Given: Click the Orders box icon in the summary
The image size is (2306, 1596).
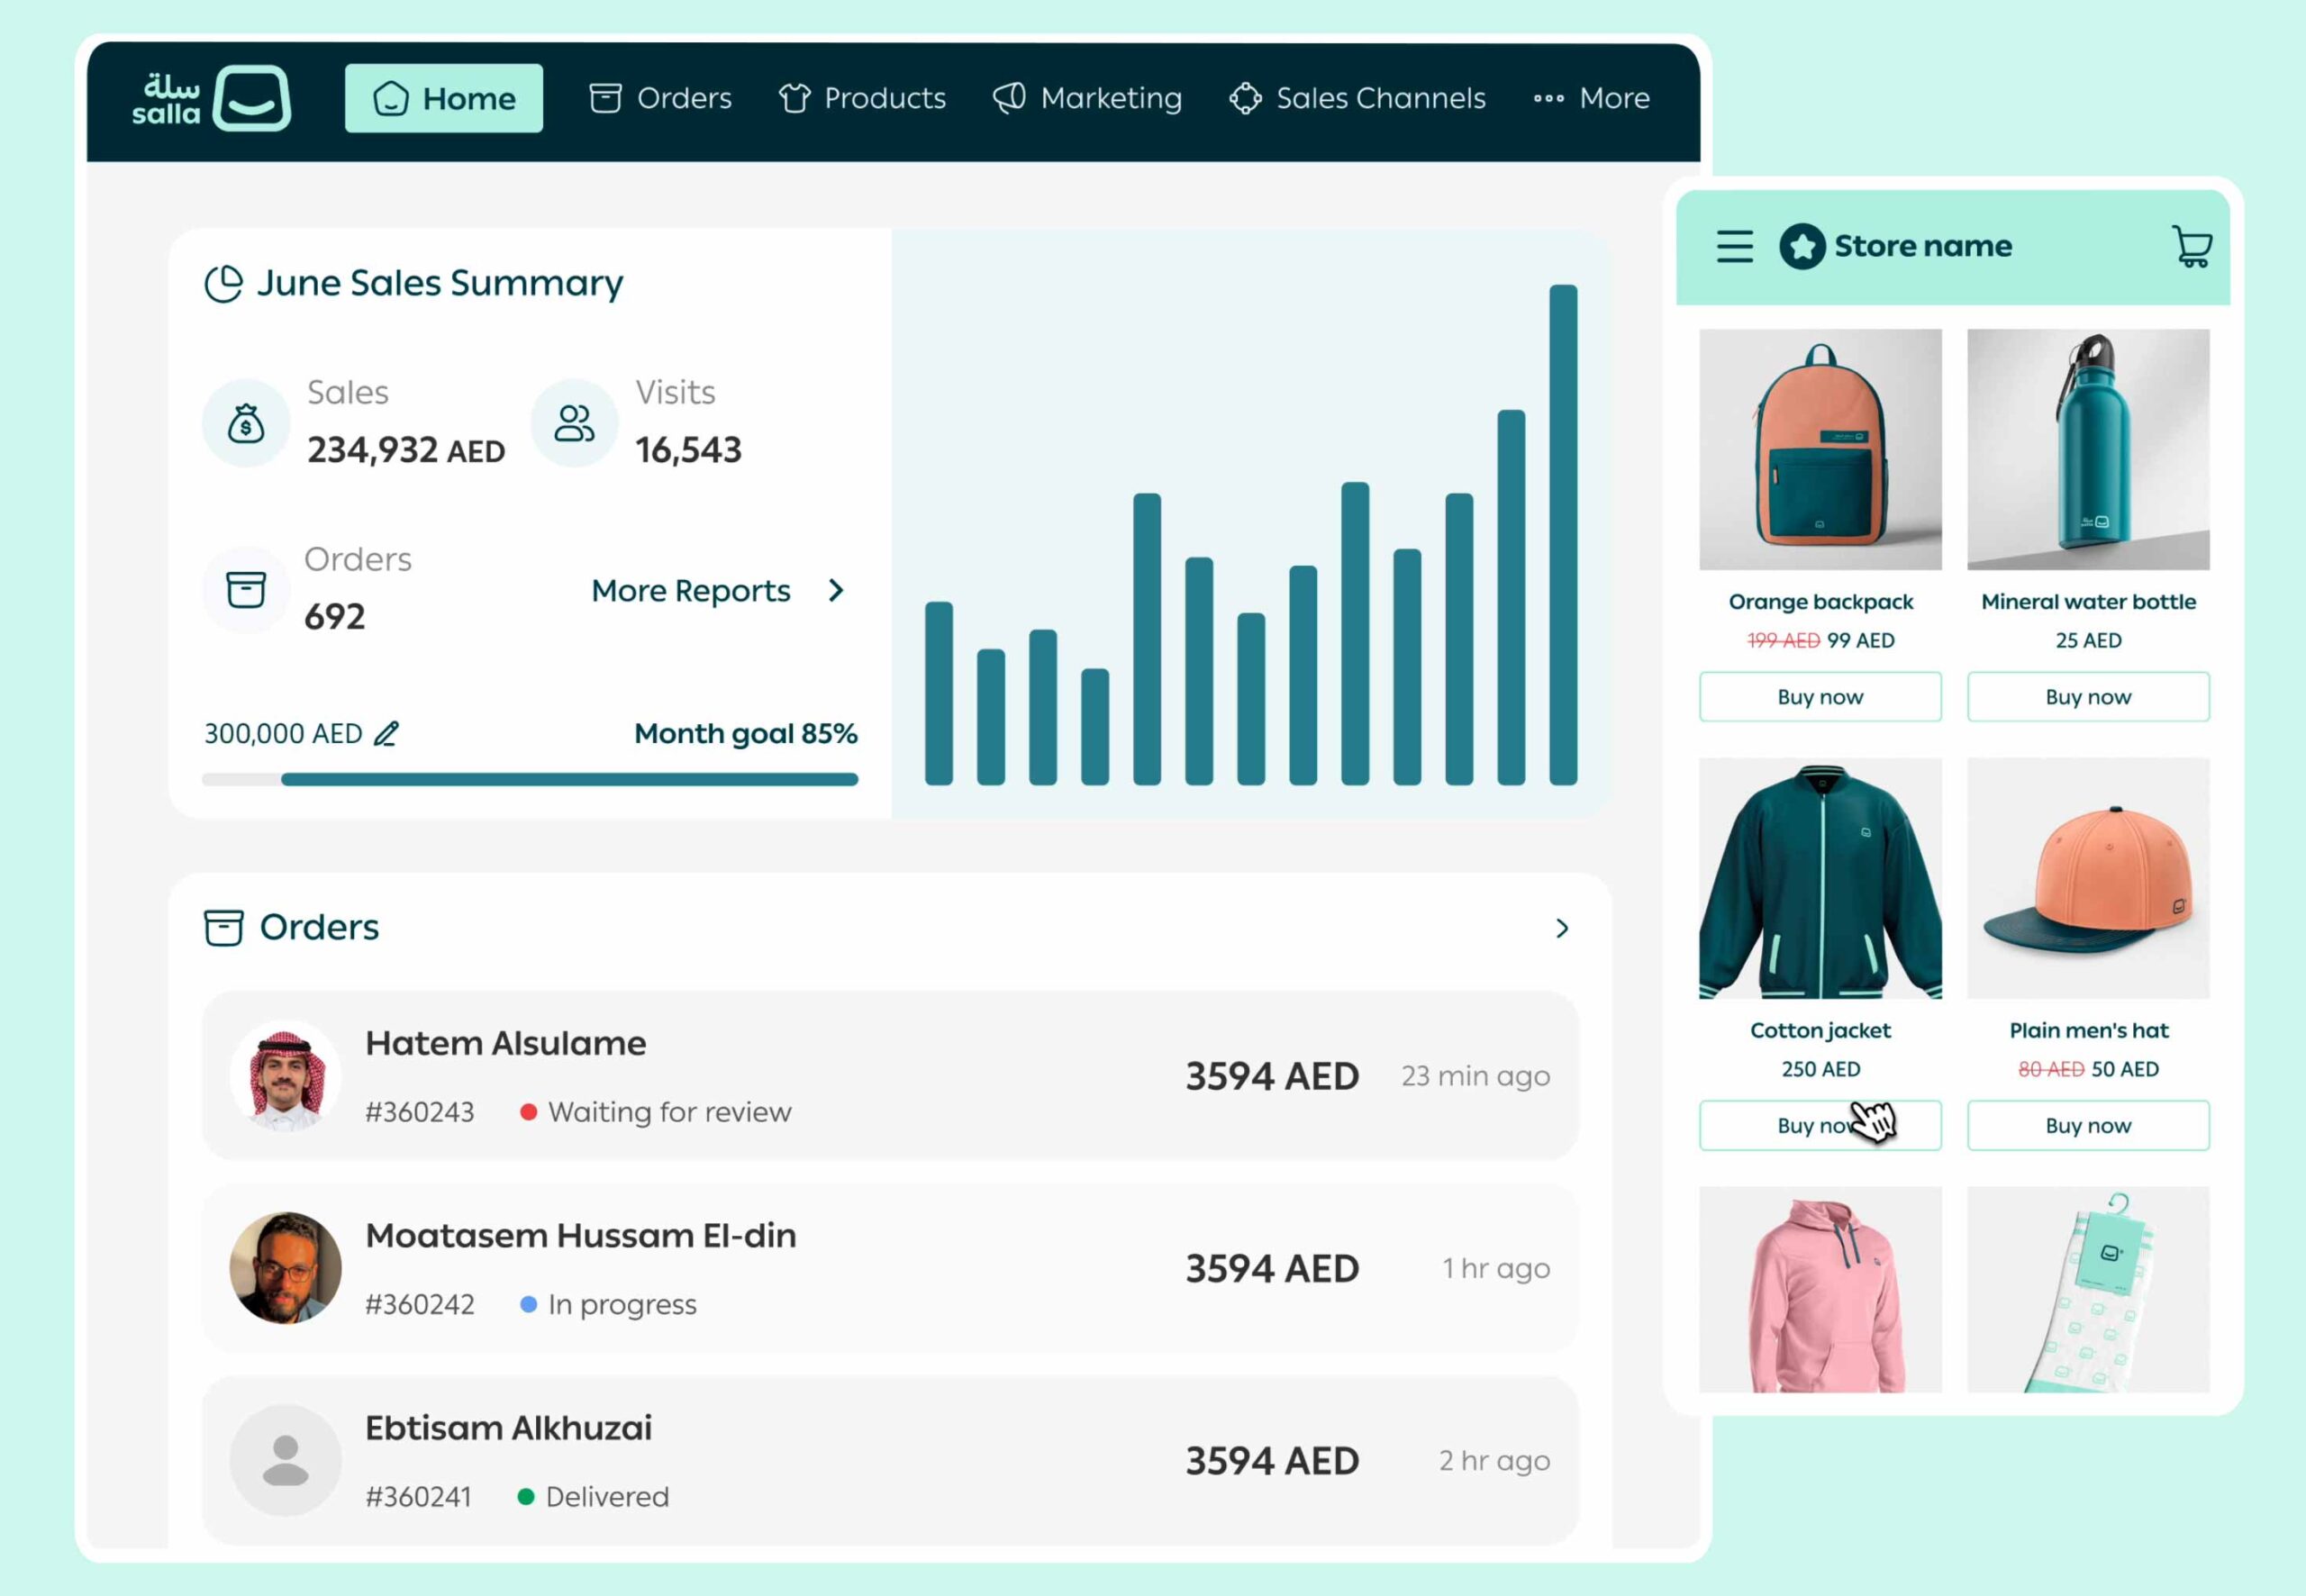Looking at the screenshot, I should (x=246, y=590).
